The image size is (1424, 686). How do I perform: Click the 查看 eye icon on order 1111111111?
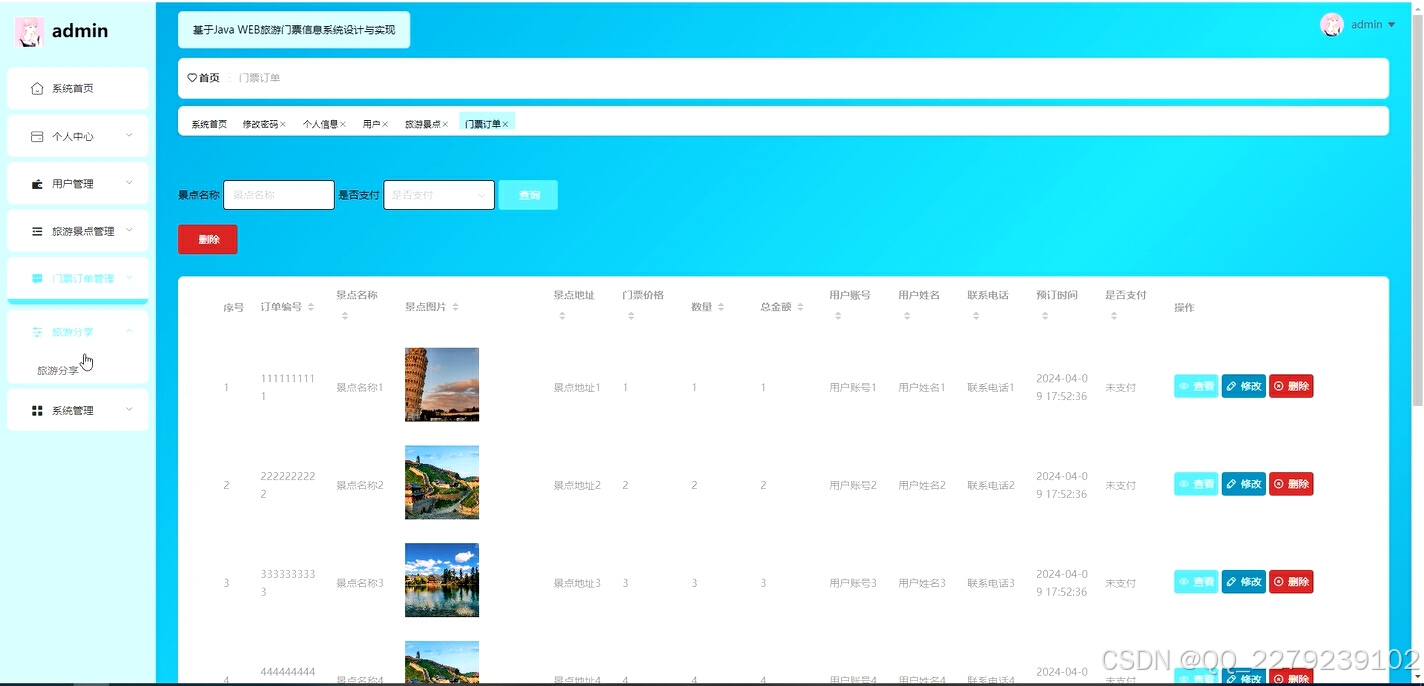(x=1186, y=386)
